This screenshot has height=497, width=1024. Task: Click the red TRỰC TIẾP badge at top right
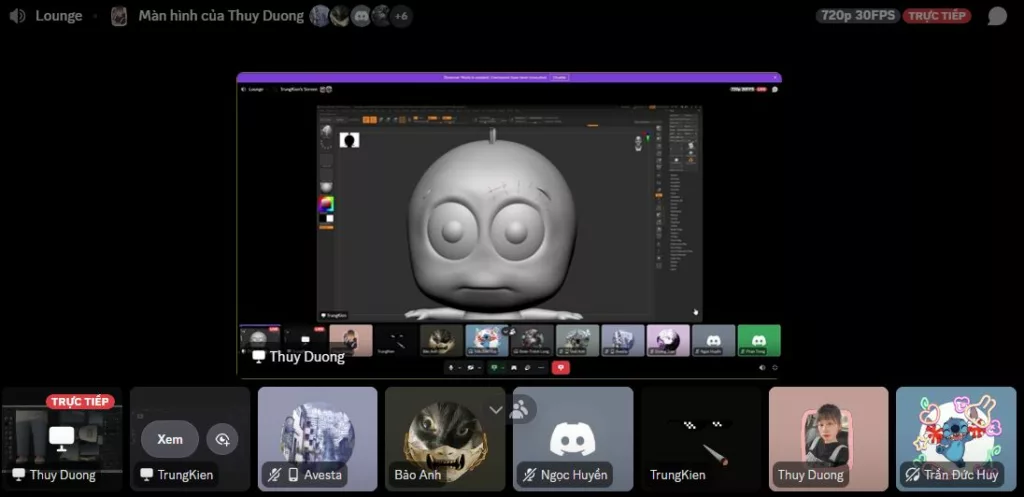point(936,16)
